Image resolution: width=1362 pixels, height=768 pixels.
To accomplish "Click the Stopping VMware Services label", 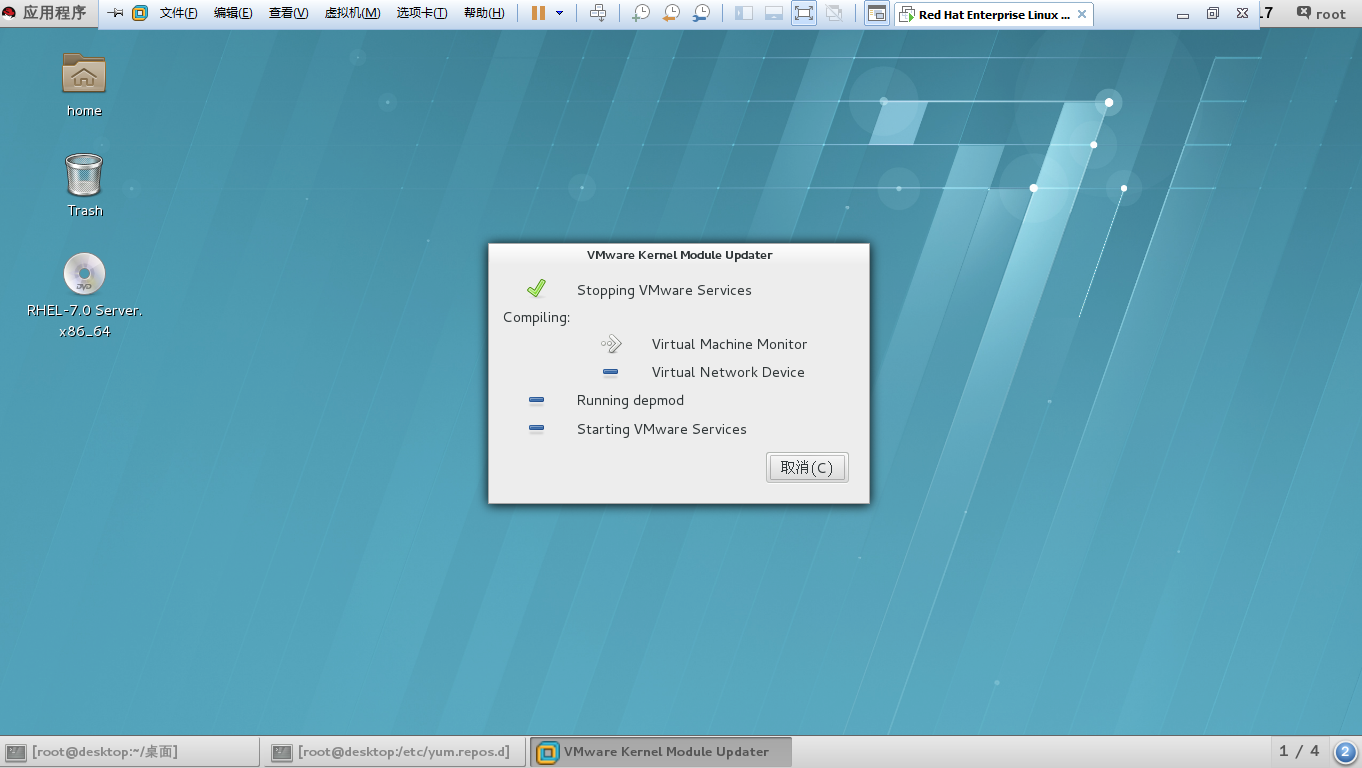I will (x=664, y=290).
